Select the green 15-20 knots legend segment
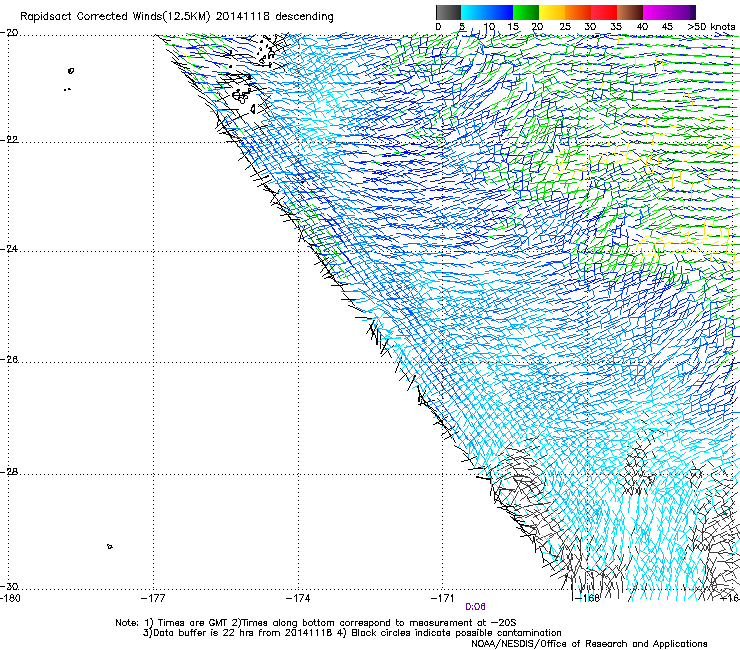The image size is (740, 650). (526, 12)
